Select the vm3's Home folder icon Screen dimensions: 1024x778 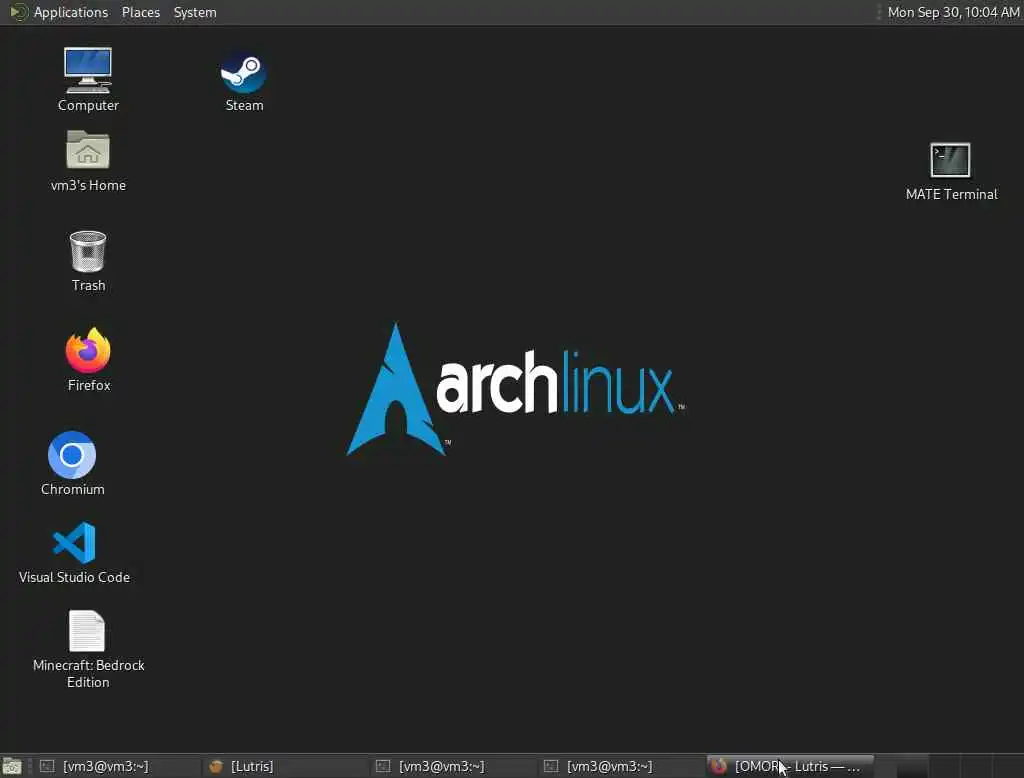coord(88,150)
